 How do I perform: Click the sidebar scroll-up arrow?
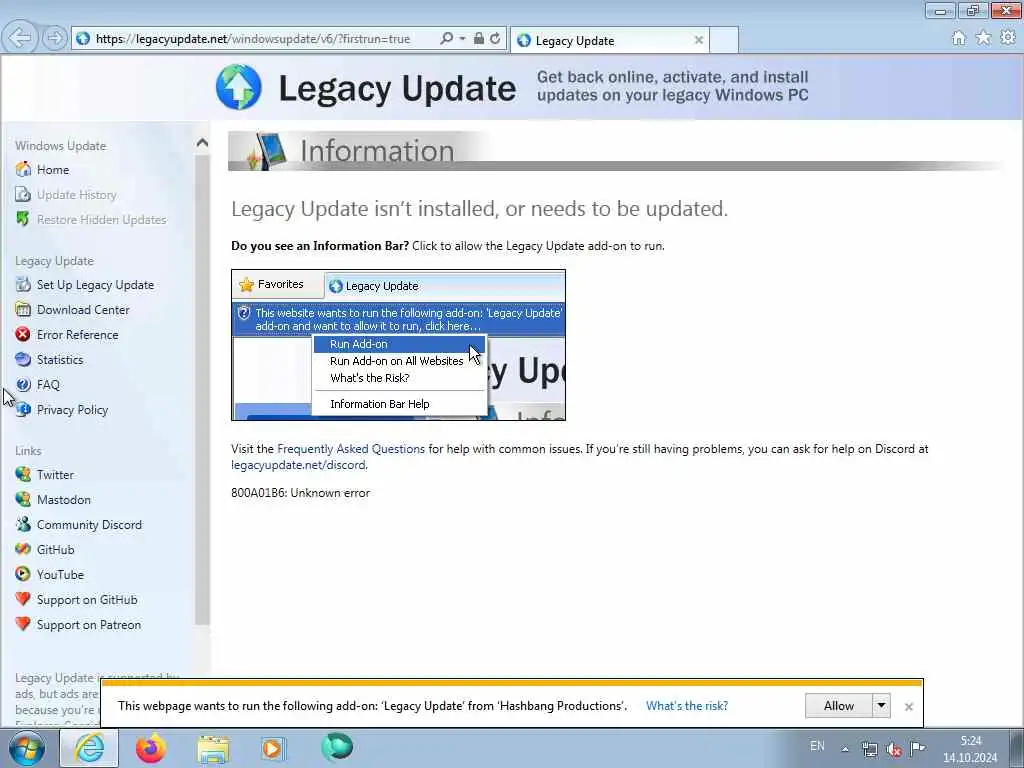202,142
